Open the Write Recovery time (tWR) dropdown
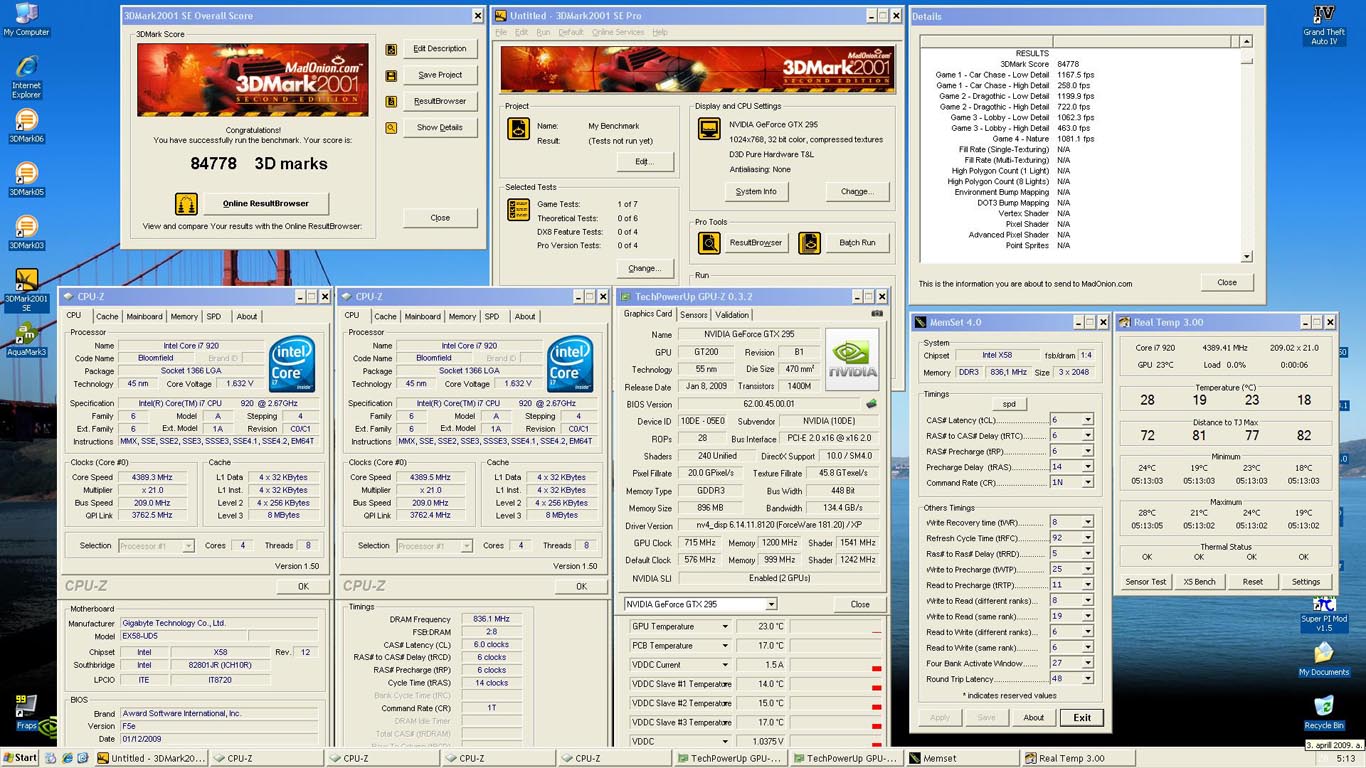The height and width of the screenshot is (768, 1366). point(1087,523)
